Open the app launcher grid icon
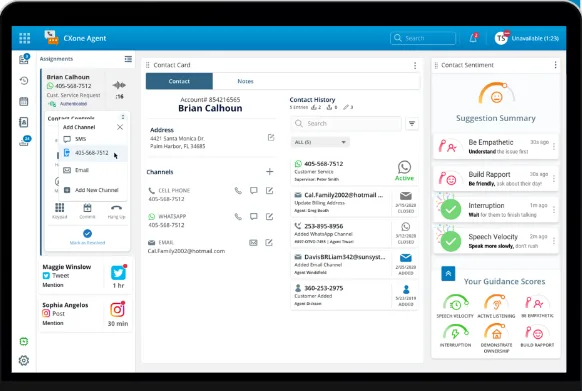582x391 pixels. (x=24, y=38)
